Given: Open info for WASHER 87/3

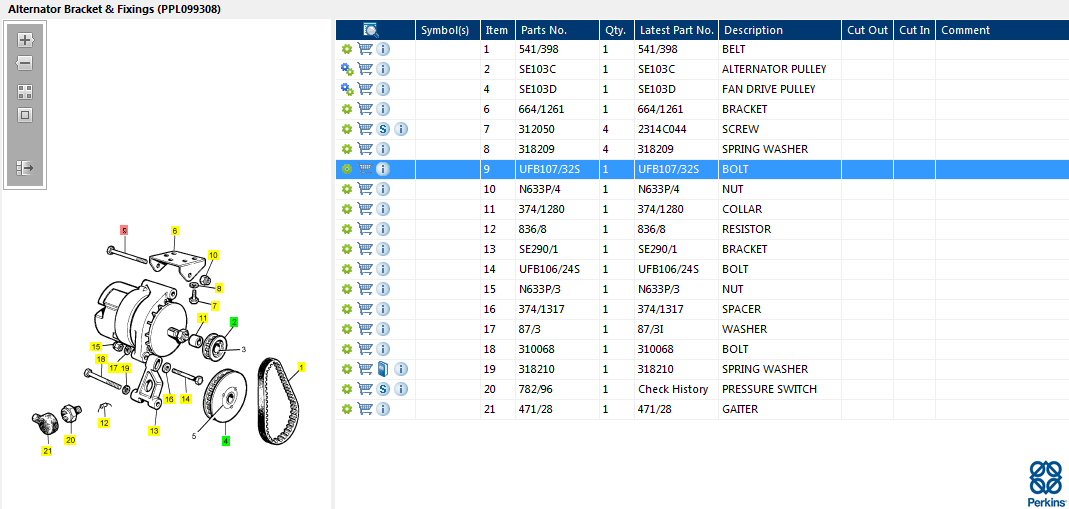Looking at the screenshot, I should (x=383, y=329).
